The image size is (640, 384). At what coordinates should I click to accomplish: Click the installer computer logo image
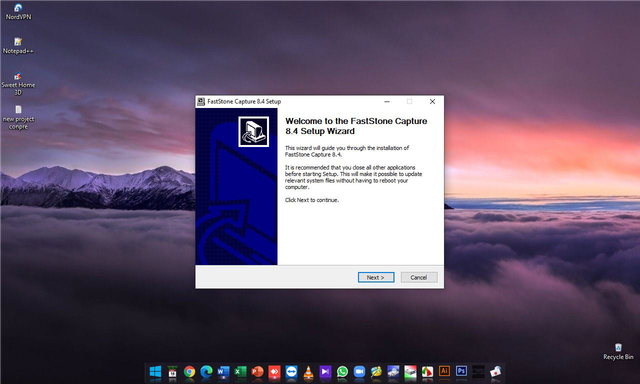[253, 131]
